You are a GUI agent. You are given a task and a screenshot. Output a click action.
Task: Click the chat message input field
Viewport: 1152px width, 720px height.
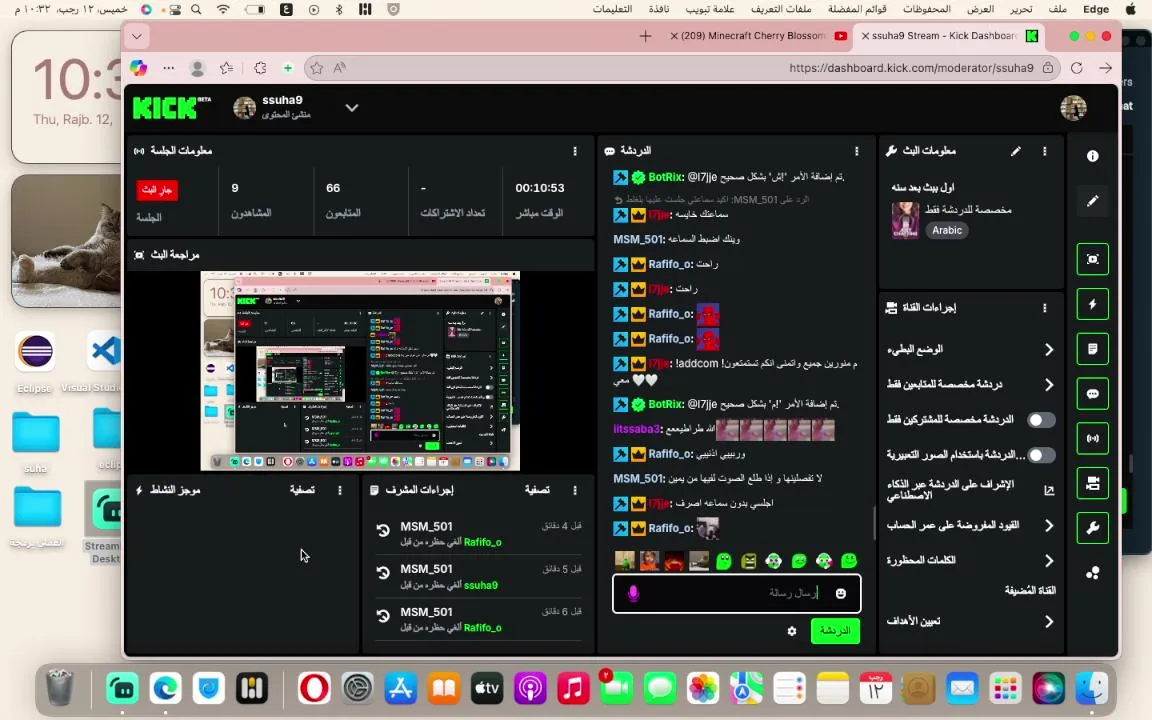click(x=736, y=594)
